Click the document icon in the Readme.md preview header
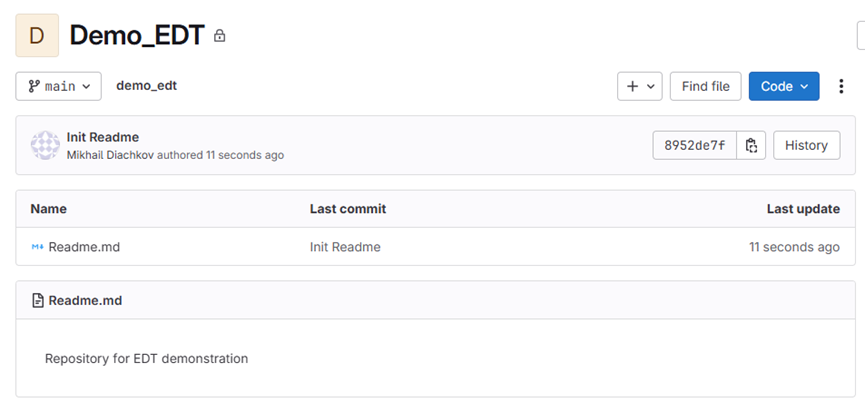865x402 pixels. point(39,300)
